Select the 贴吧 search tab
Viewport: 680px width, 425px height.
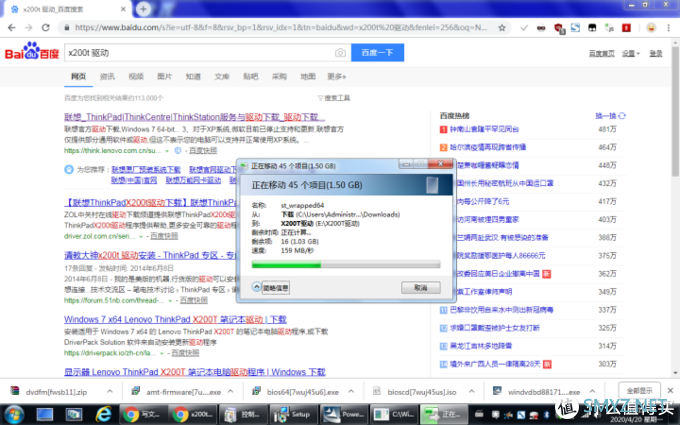point(251,77)
